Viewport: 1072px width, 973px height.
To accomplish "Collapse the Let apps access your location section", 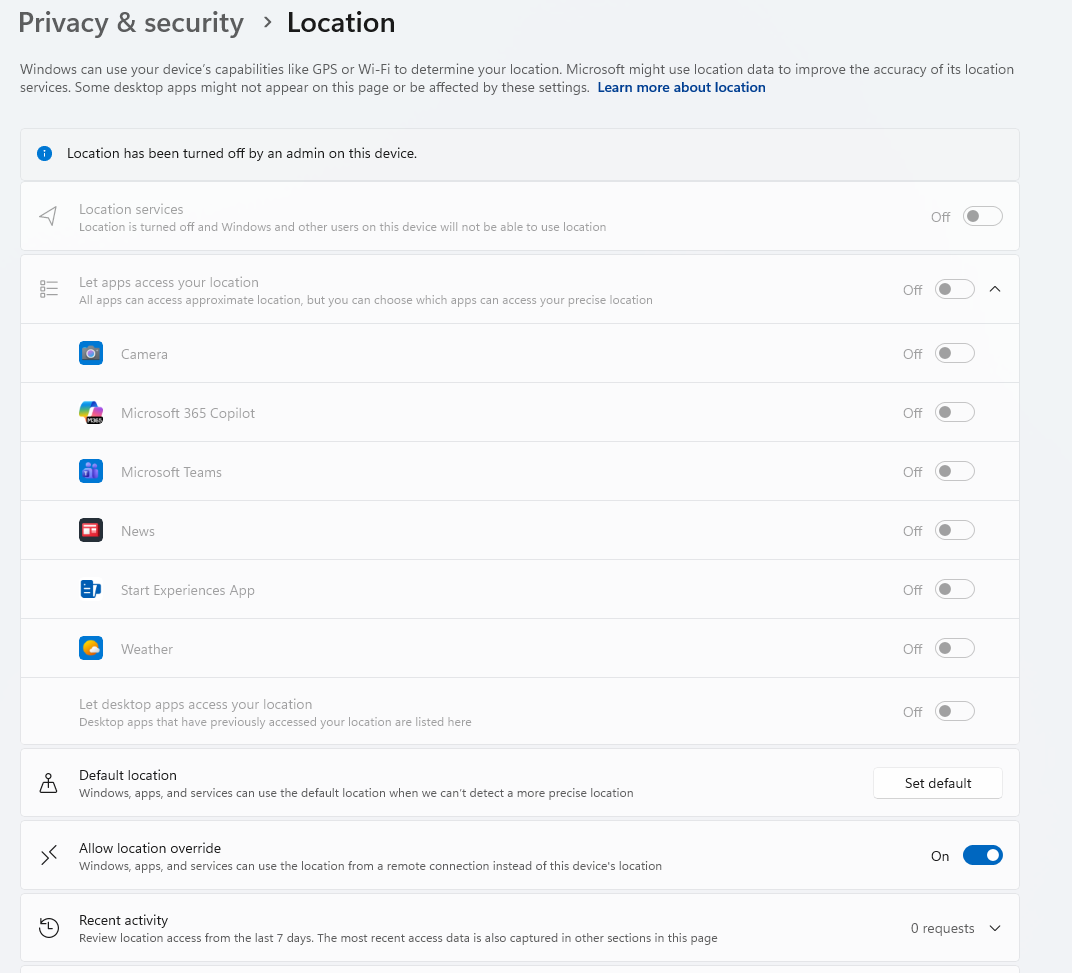I will point(995,289).
